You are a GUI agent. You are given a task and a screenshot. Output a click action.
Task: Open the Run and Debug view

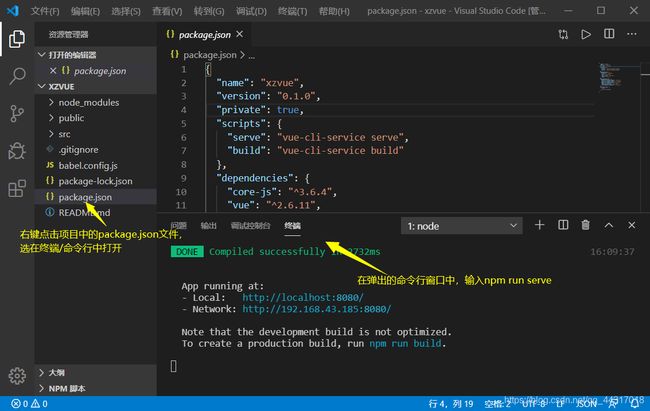[17, 151]
